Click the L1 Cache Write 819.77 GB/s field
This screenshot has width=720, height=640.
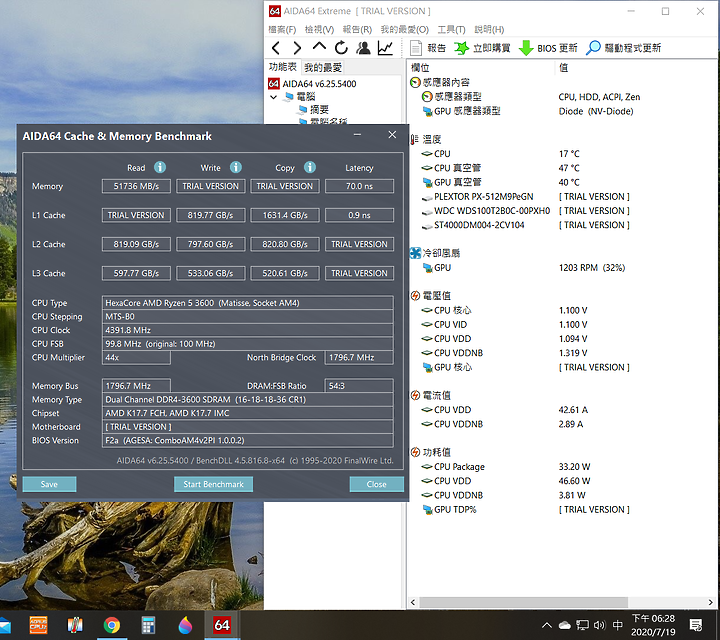[x=211, y=215]
